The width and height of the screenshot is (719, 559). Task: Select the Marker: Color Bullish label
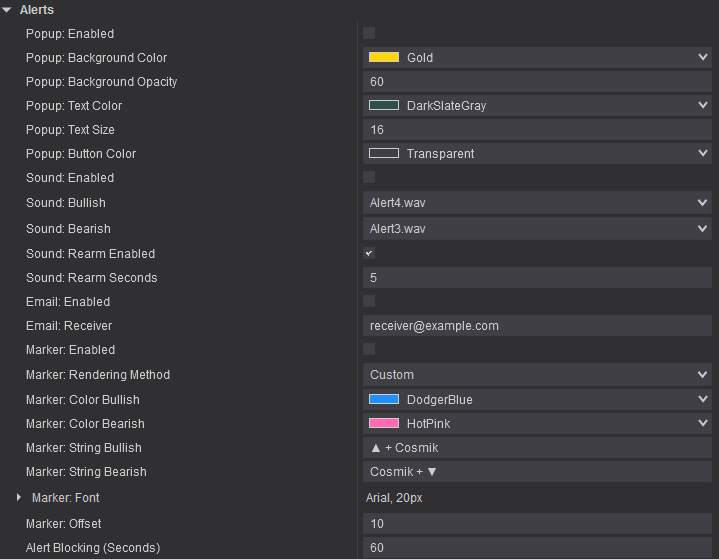point(83,400)
